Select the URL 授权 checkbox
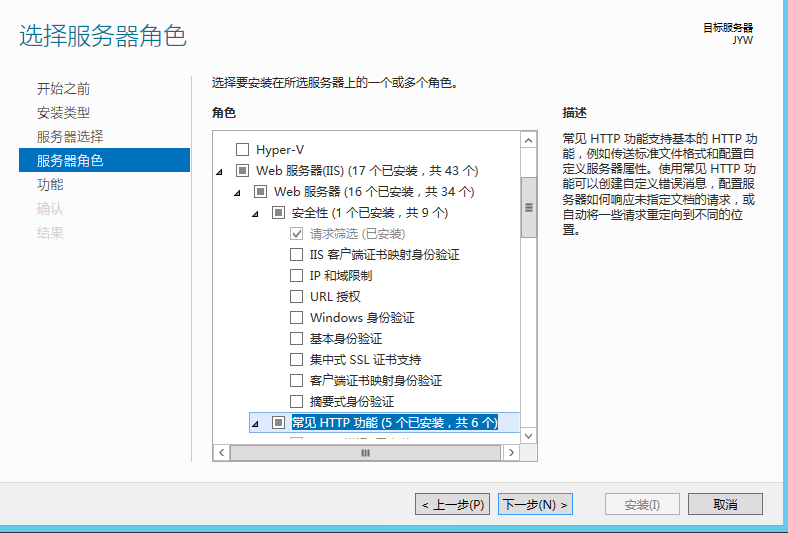The width and height of the screenshot is (788, 533). [296, 297]
